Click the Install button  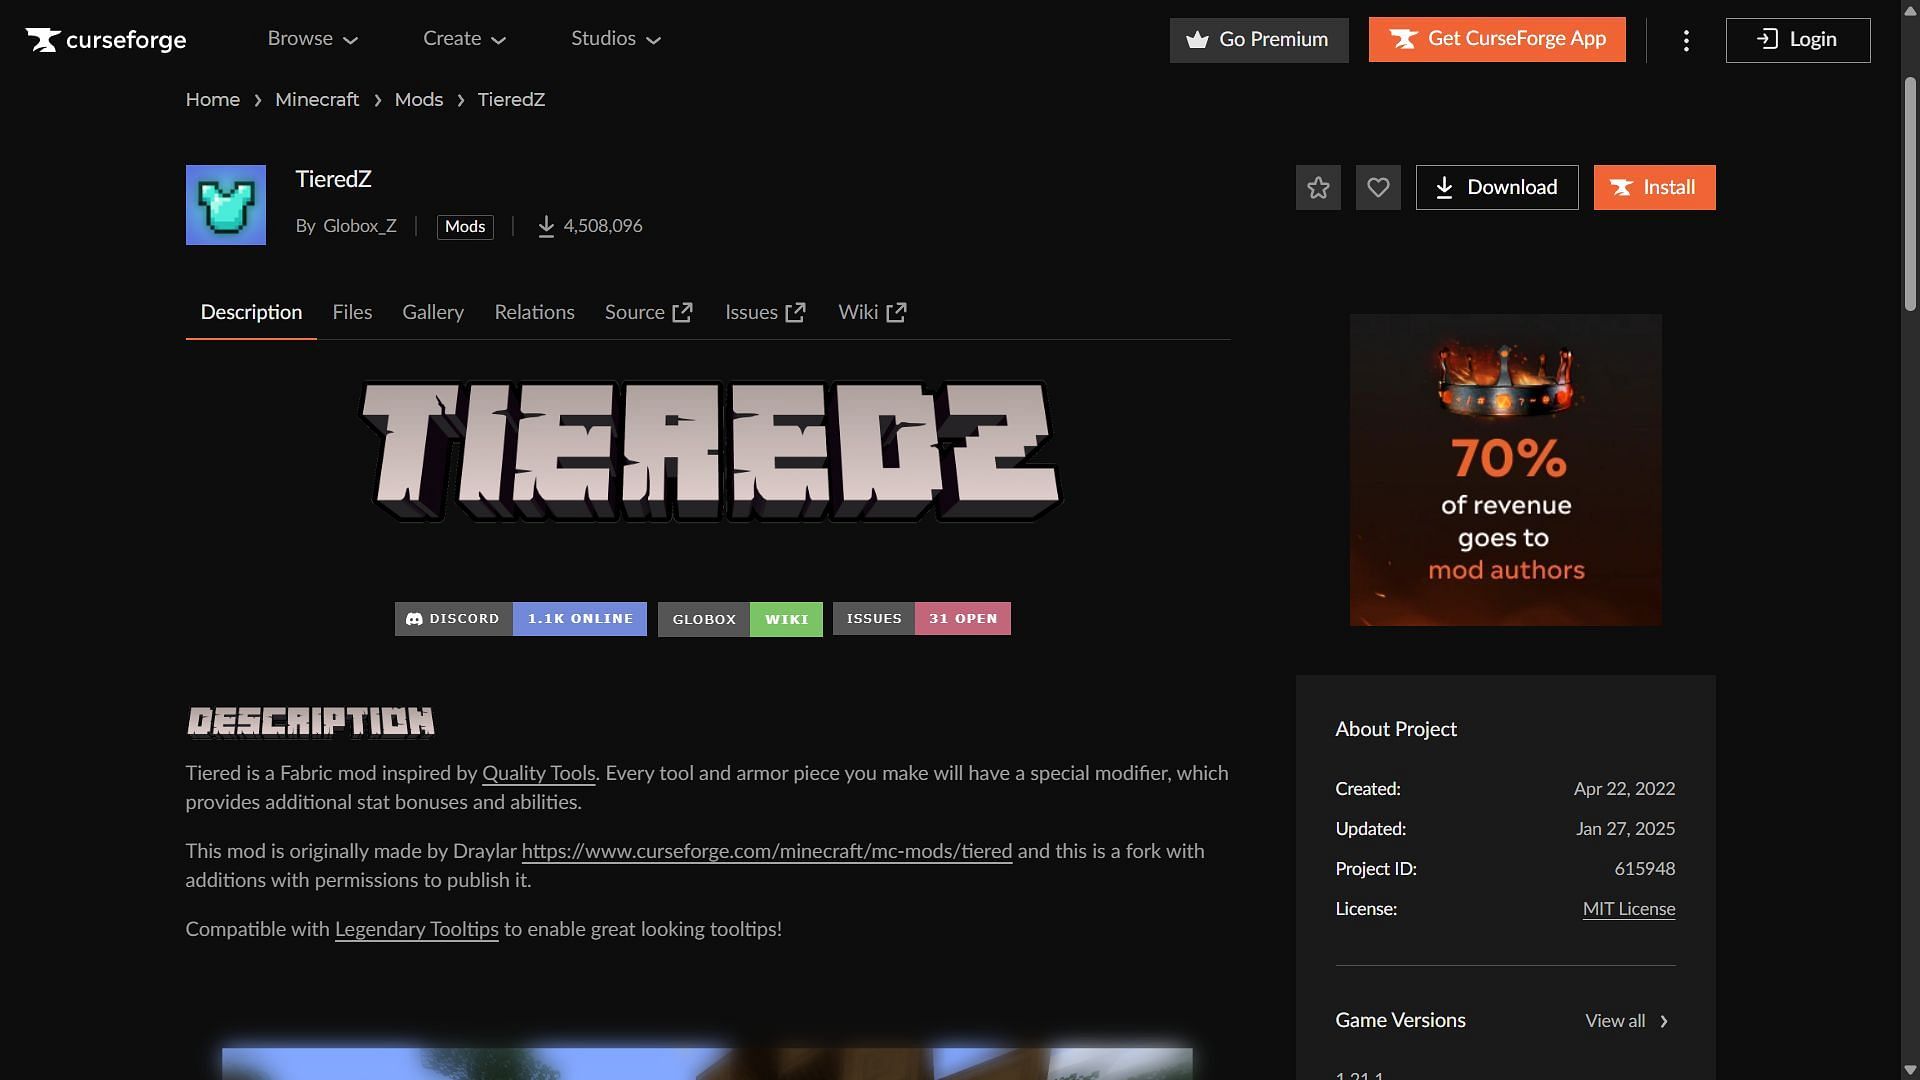pos(1654,188)
